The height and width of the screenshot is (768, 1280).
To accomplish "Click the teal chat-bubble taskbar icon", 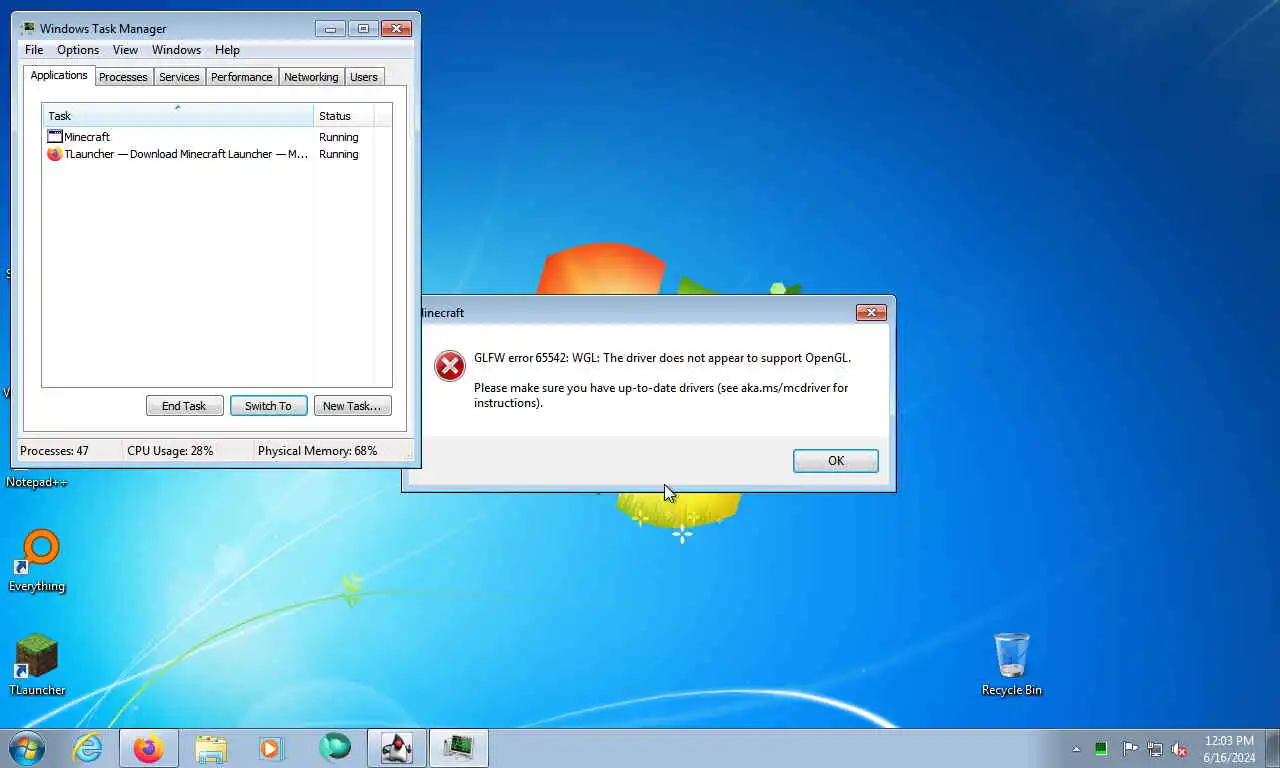I will (x=335, y=747).
